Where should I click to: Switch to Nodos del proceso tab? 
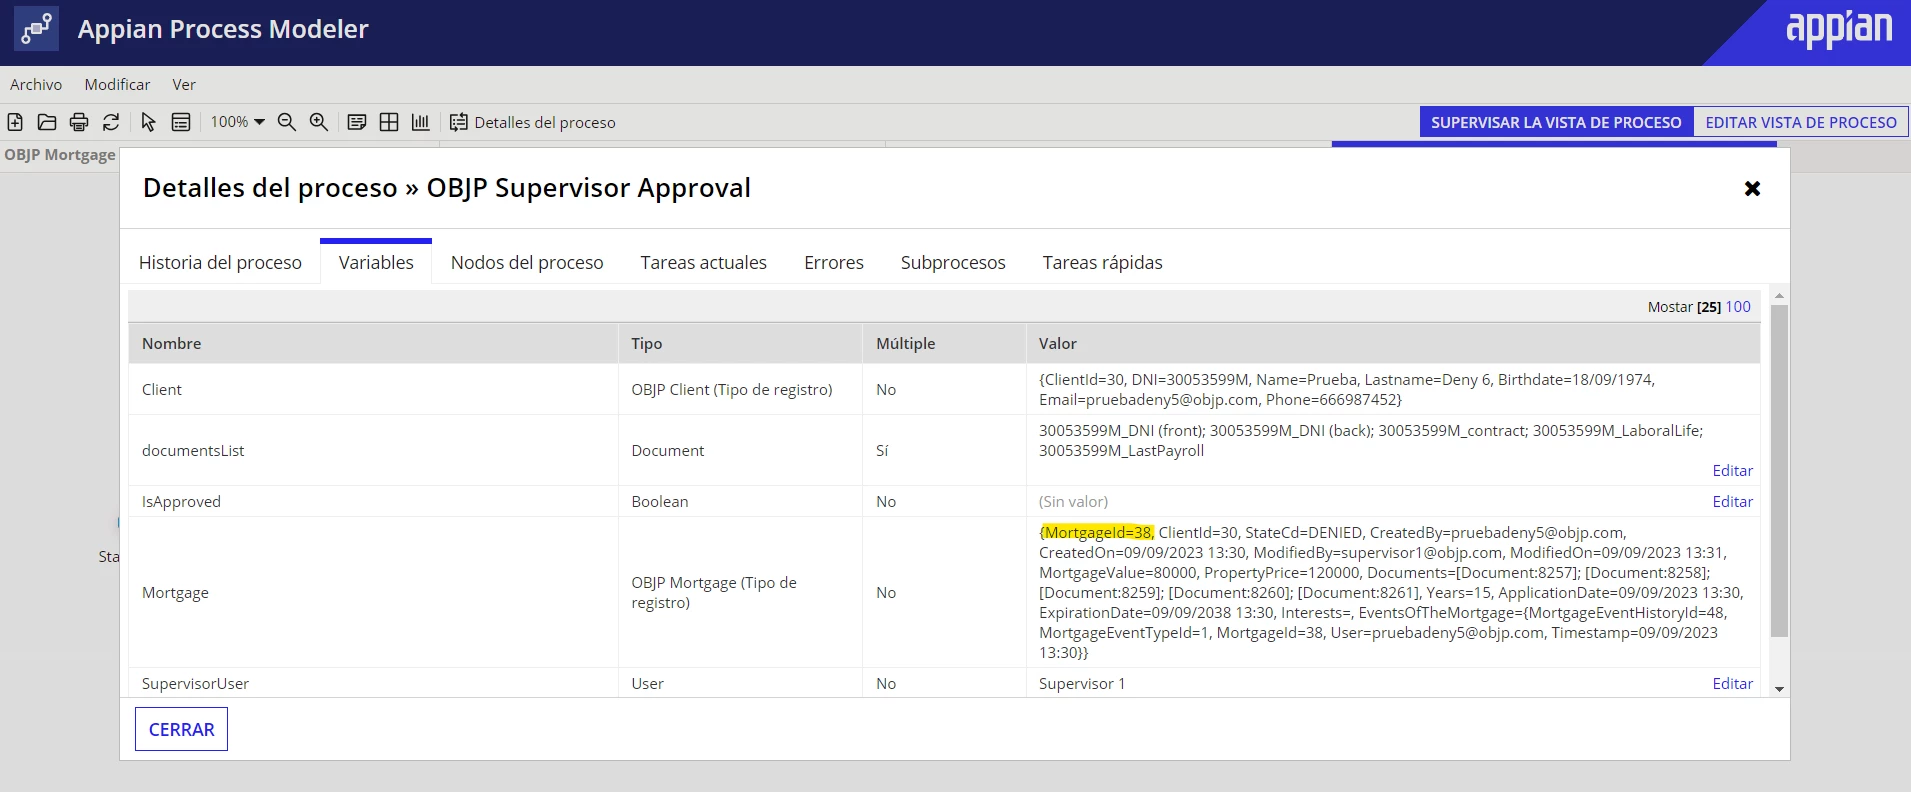527,262
